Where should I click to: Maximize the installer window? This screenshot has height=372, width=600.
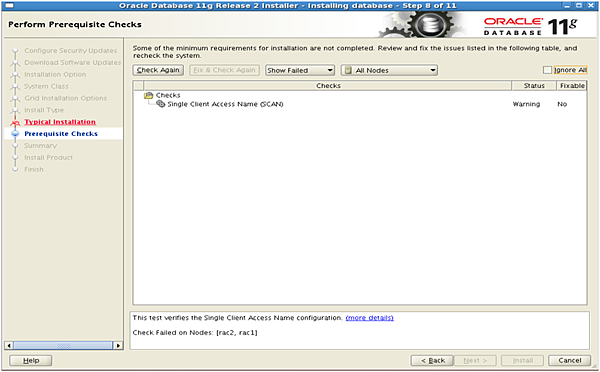579,6
